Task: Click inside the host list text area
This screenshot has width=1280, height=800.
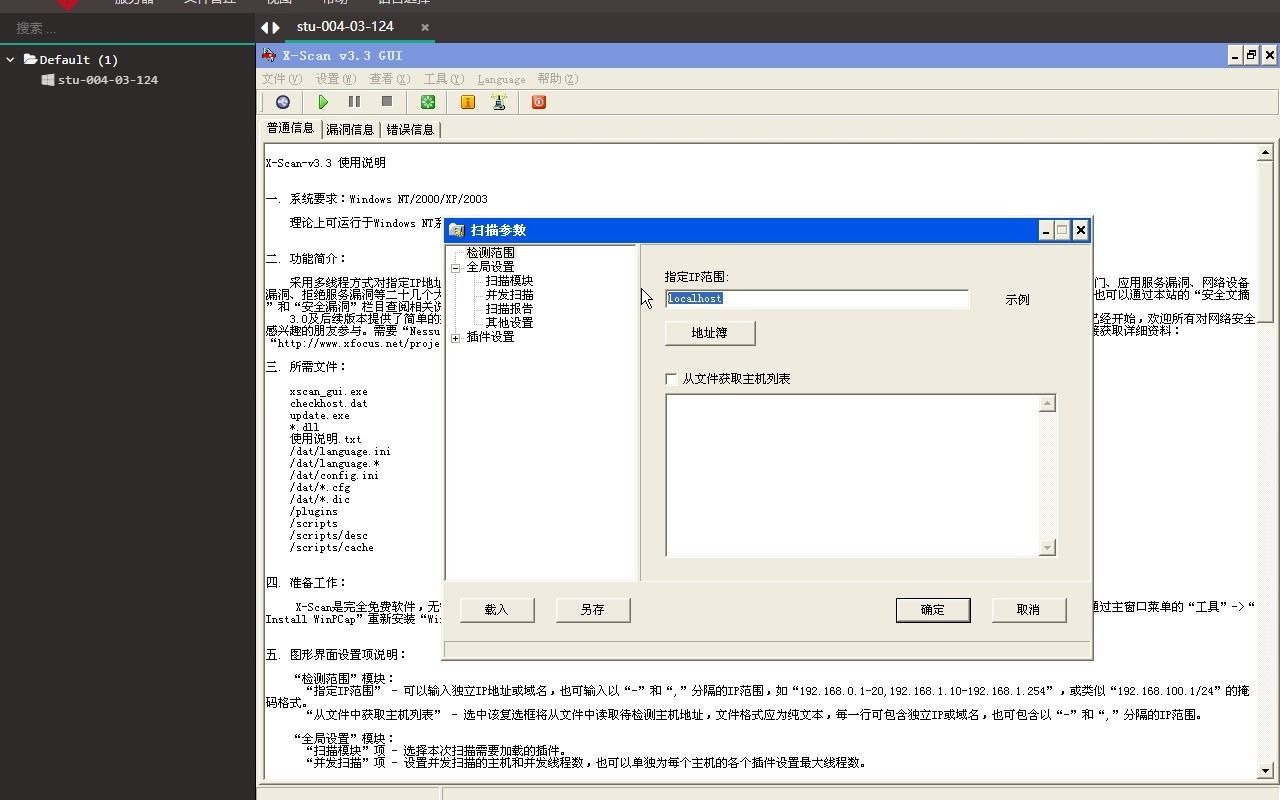Action: pos(852,475)
